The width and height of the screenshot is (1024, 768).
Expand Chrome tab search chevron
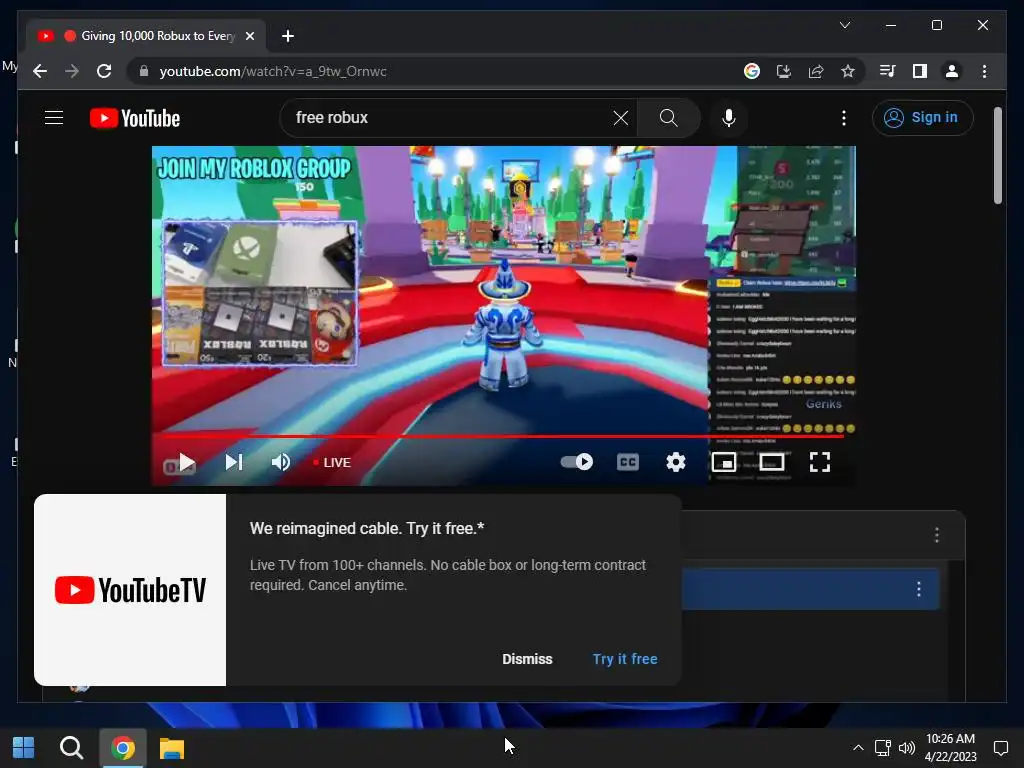point(844,25)
